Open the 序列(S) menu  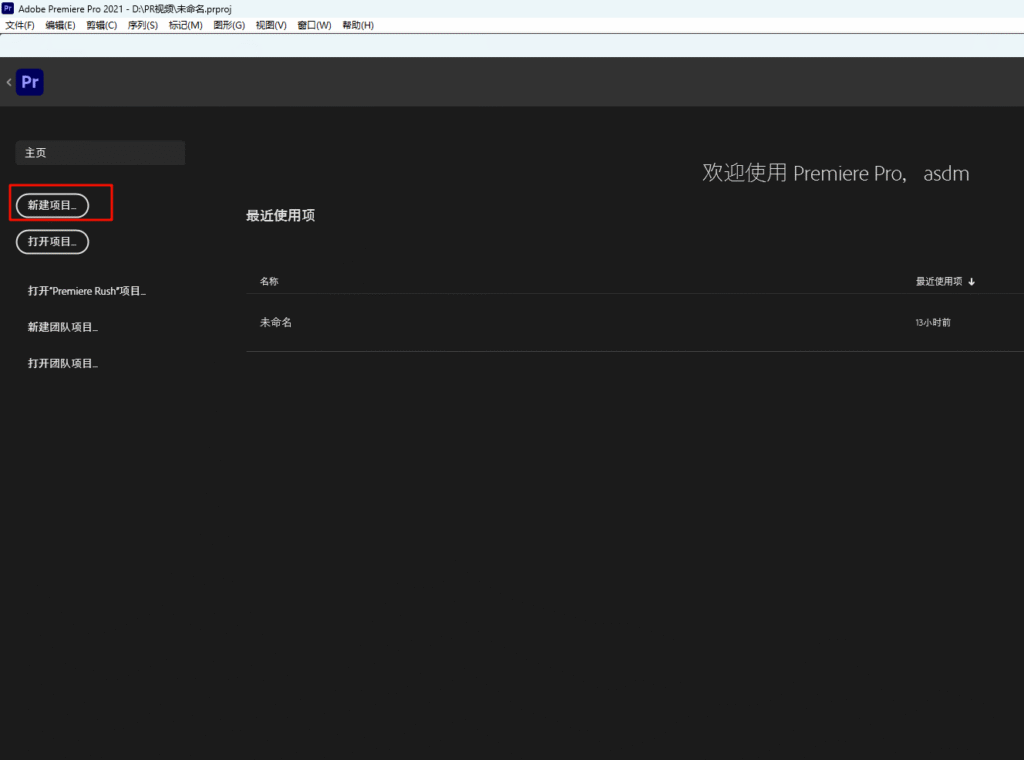point(143,25)
